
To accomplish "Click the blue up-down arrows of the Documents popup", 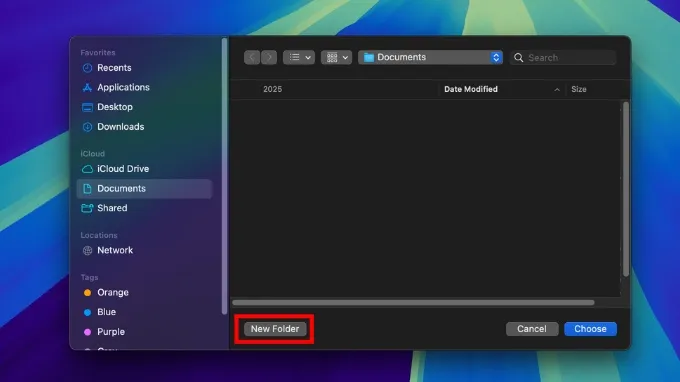I will coord(496,57).
